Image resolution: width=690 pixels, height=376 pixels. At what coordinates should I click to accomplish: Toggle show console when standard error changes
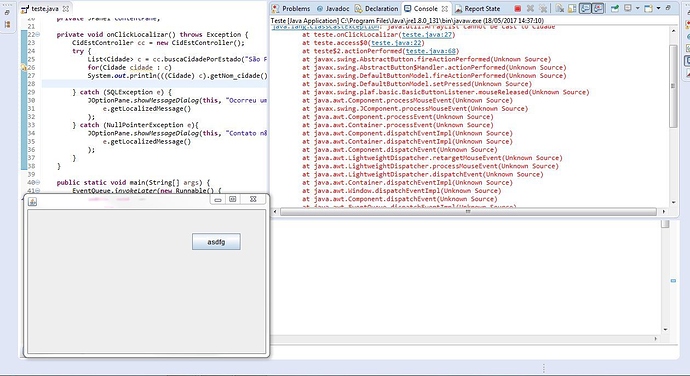click(x=598, y=8)
